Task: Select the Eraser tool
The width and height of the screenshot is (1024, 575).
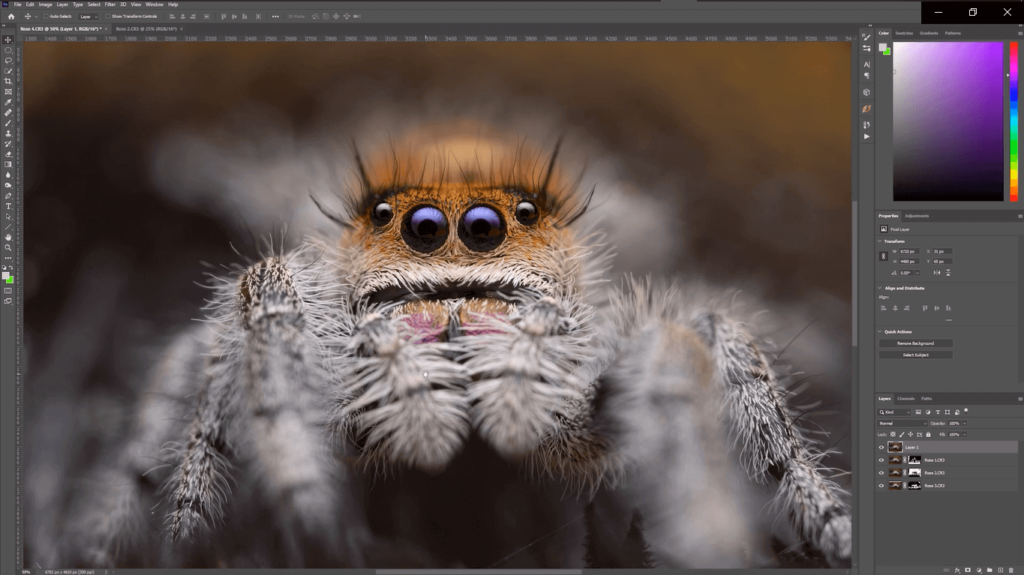Action: pos(8,154)
